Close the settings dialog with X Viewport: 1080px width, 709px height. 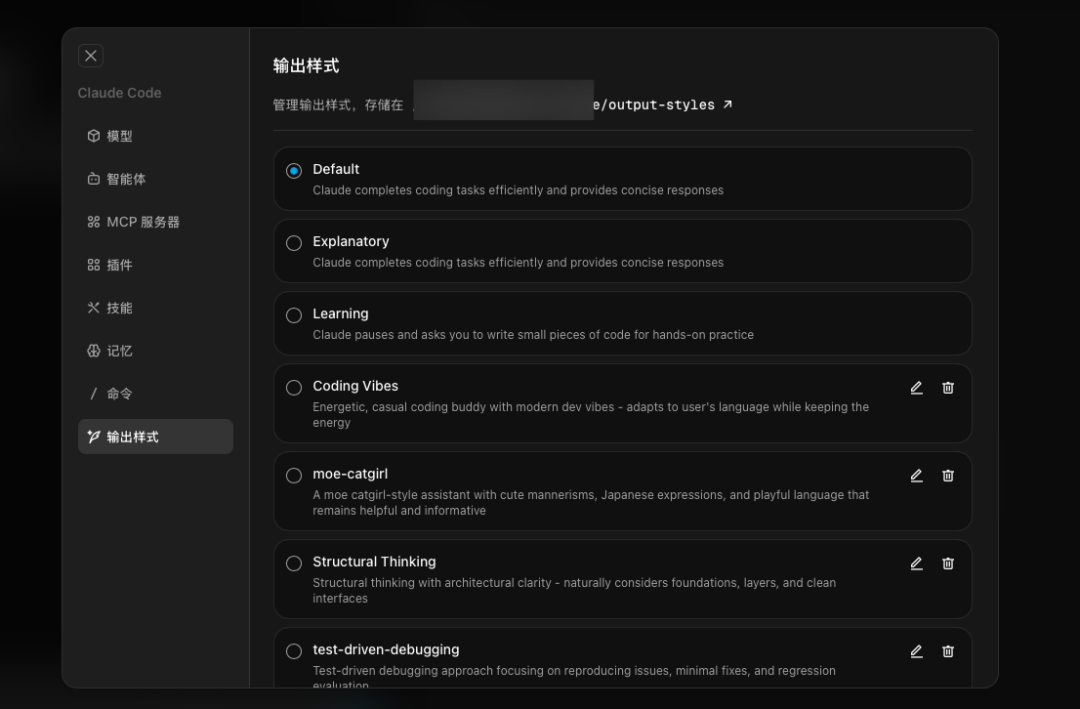(x=91, y=56)
